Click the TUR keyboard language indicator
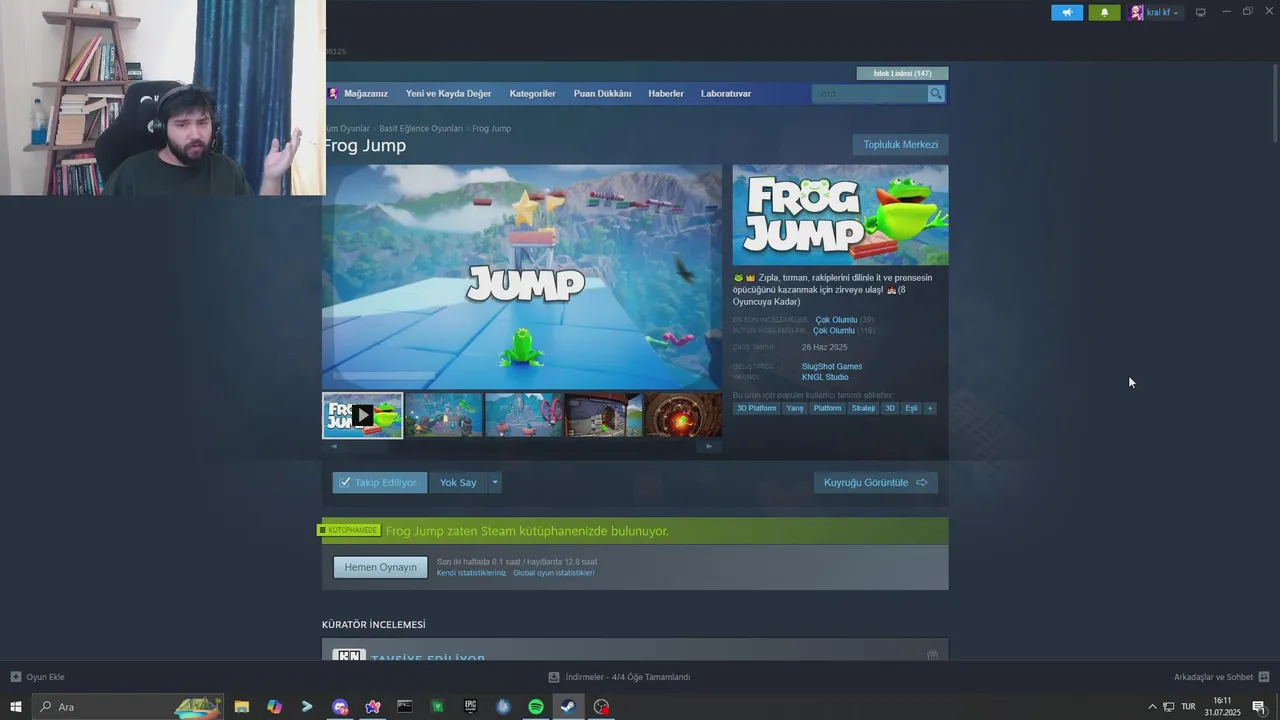 [x=1188, y=707]
